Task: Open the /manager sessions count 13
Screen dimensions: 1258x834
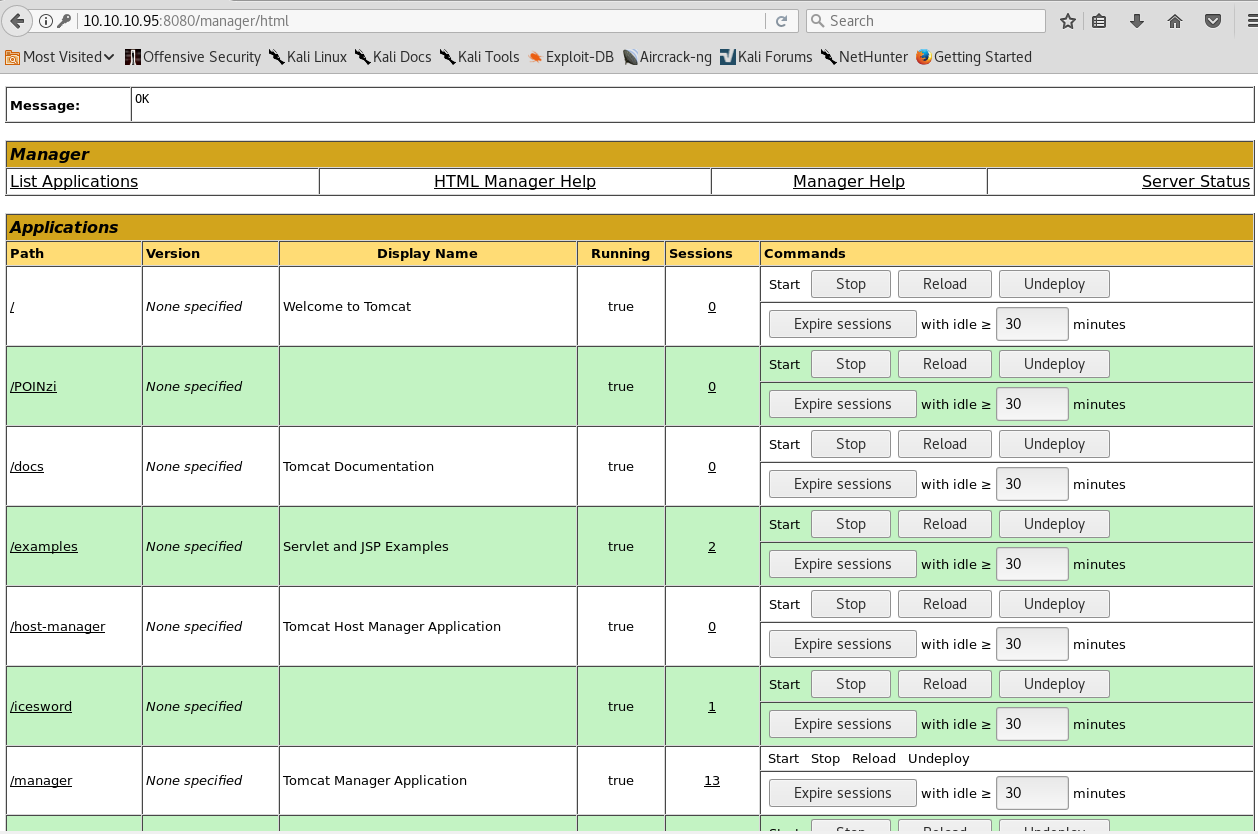Action: [711, 781]
